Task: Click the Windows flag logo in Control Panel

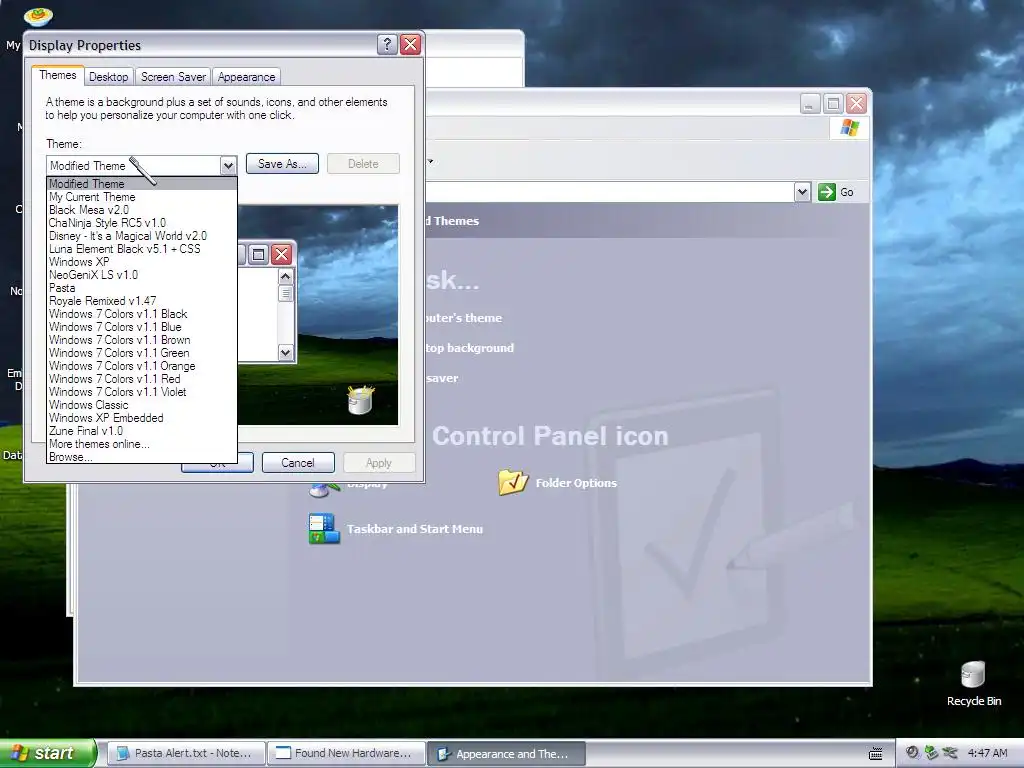Action: [x=850, y=127]
